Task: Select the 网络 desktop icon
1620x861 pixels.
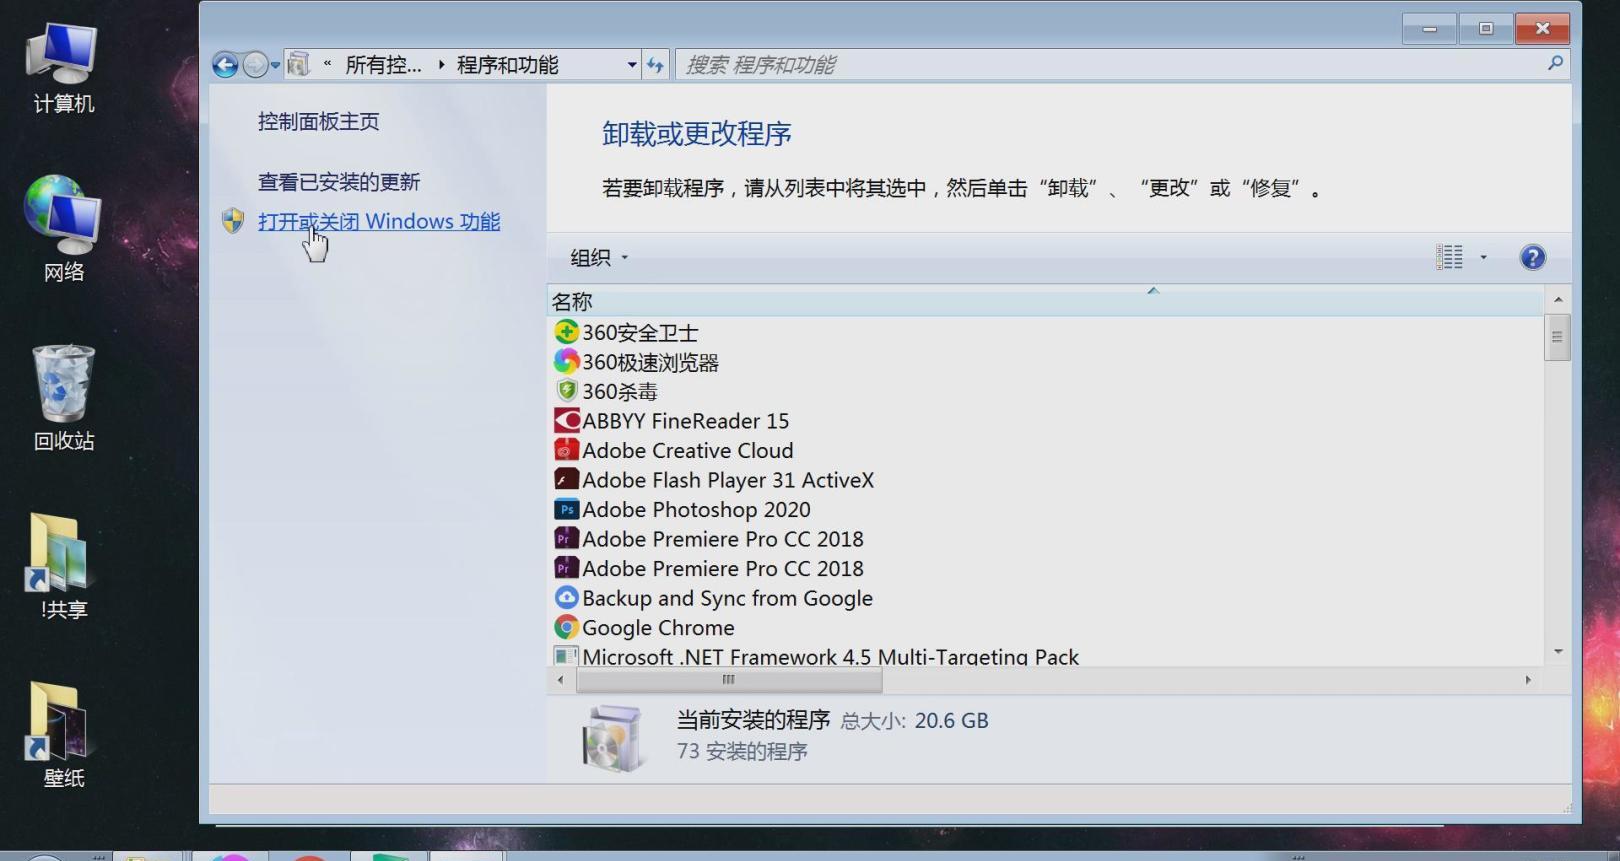Action: [63, 229]
